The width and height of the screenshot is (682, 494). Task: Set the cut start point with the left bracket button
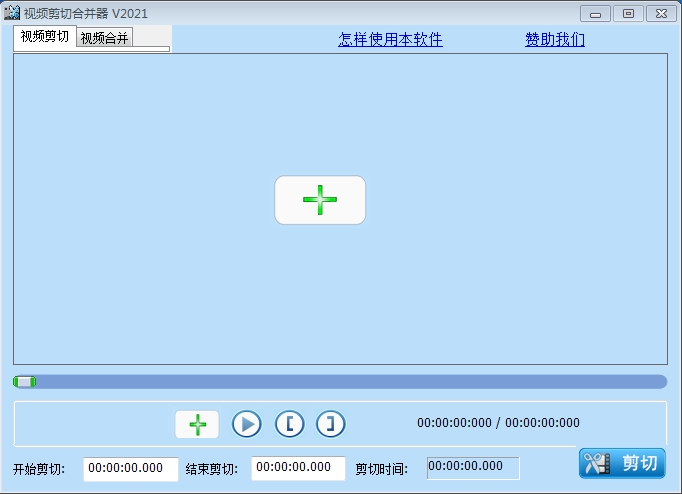point(289,424)
